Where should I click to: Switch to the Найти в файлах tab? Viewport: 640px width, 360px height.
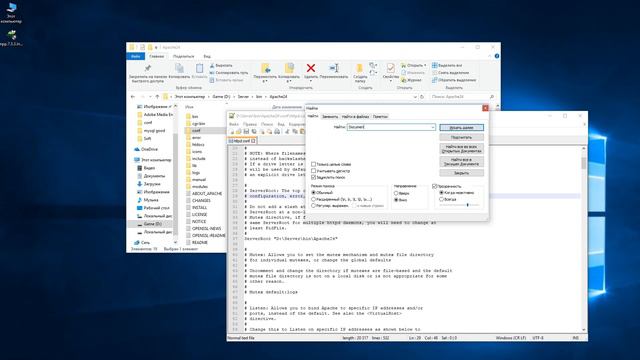pos(355,117)
